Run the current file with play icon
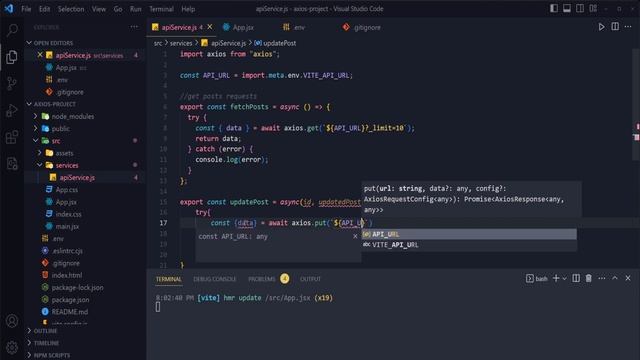 (601, 27)
